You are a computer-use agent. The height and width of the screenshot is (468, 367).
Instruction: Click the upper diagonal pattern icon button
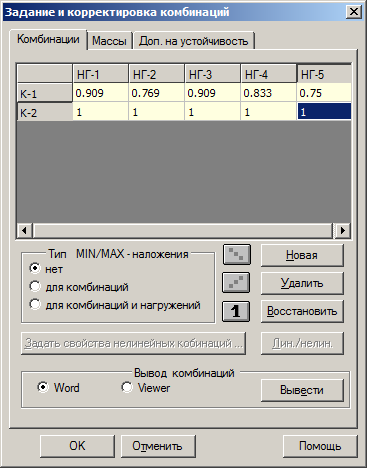click(237, 255)
